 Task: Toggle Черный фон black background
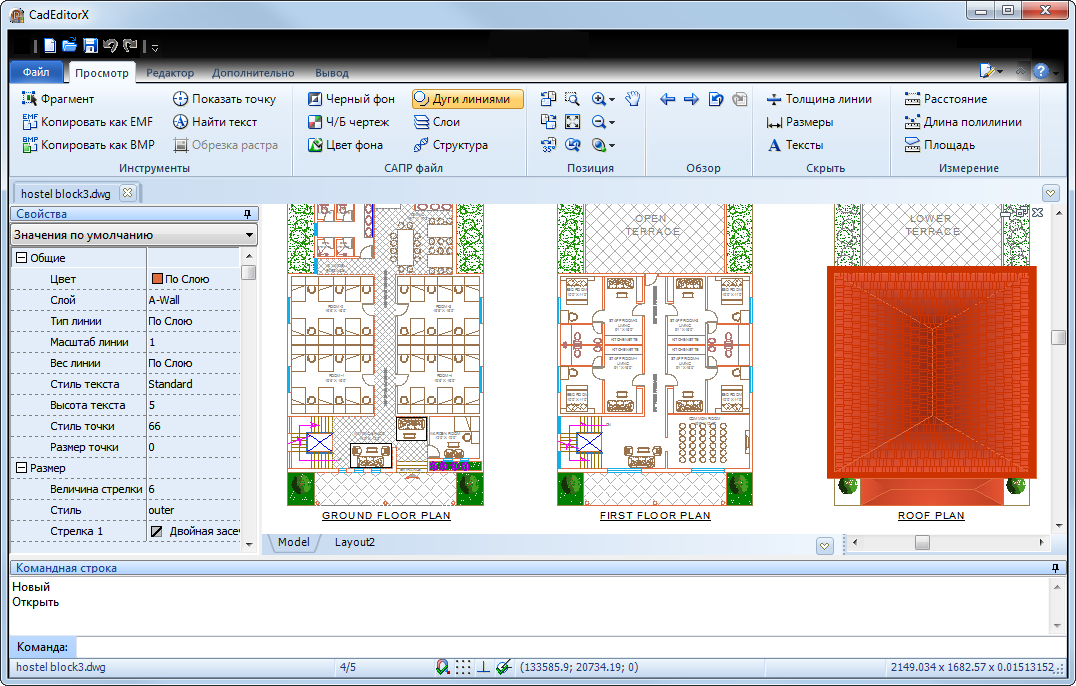[351, 99]
